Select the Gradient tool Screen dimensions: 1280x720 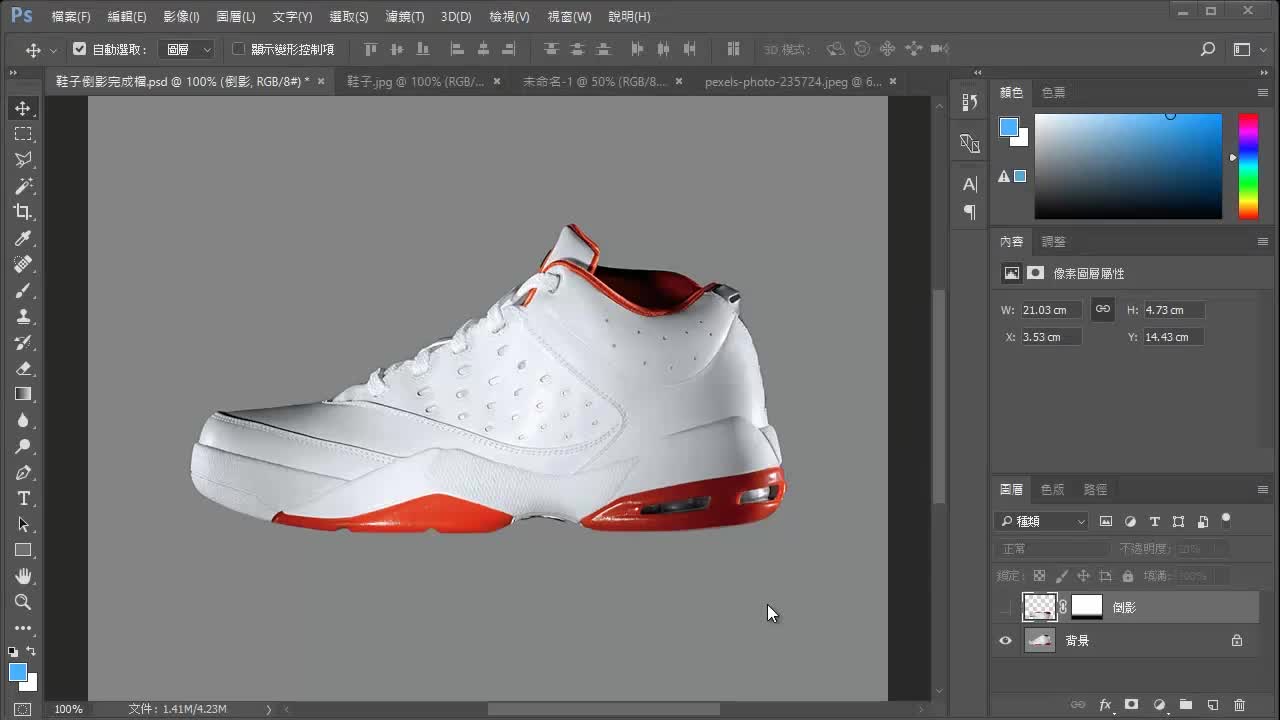tap(23, 394)
